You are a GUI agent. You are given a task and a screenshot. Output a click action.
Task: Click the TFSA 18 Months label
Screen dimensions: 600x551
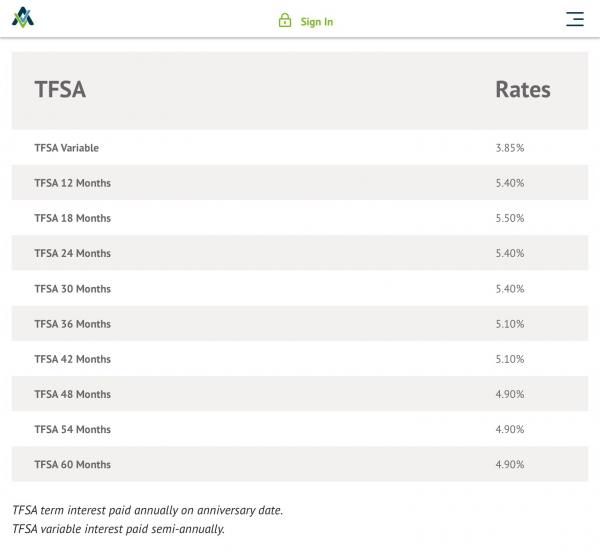[73, 218]
